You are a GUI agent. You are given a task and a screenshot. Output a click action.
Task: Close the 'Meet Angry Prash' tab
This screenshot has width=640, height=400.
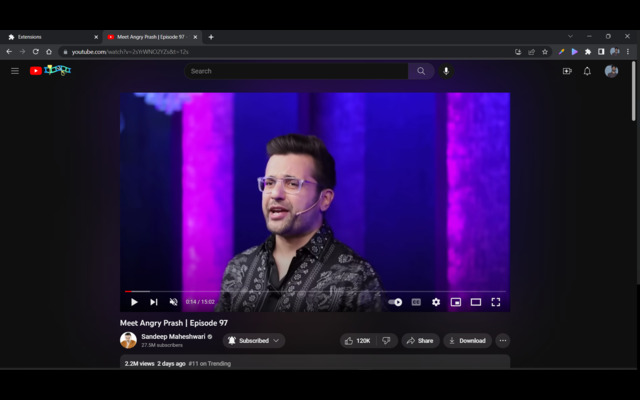click(195, 37)
